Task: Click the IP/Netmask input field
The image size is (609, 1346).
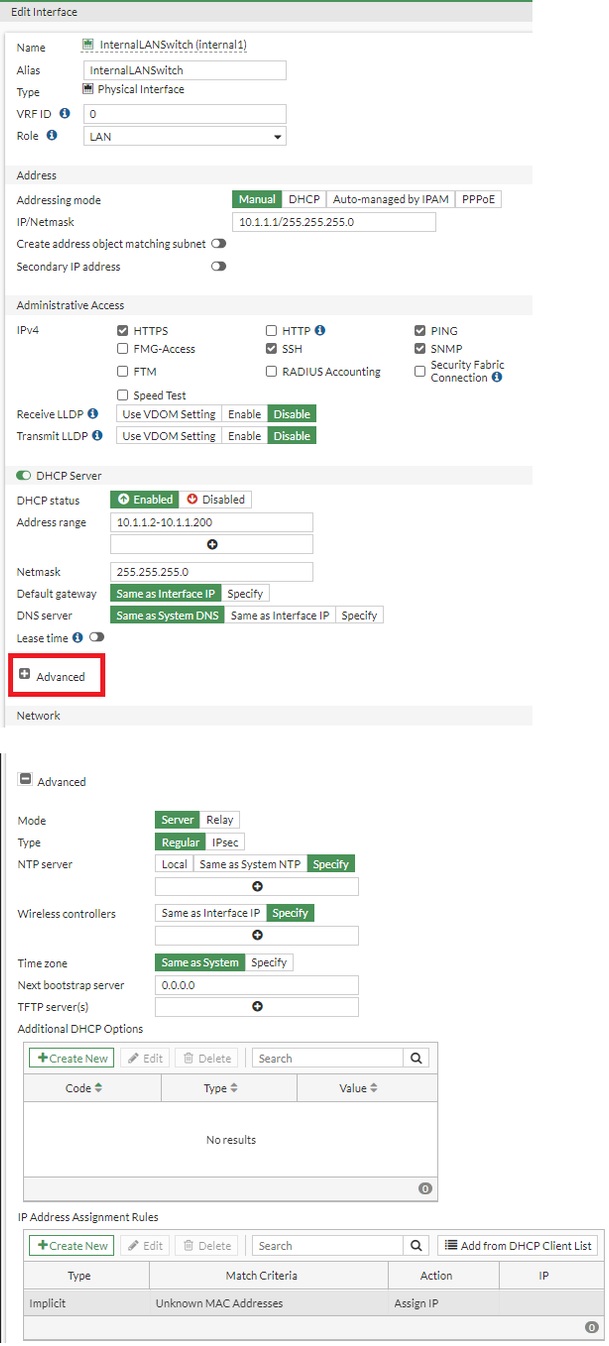Action: click(x=334, y=222)
